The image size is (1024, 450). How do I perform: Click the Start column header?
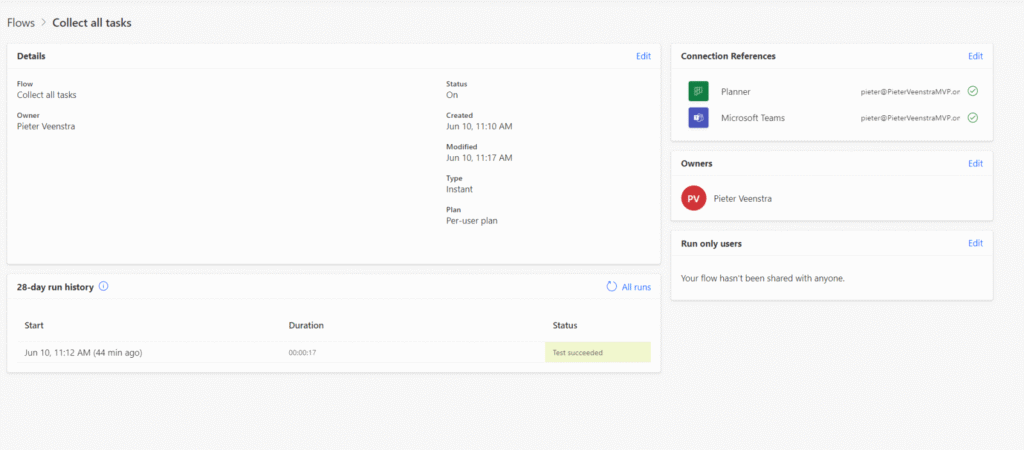[x=34, y=325]
